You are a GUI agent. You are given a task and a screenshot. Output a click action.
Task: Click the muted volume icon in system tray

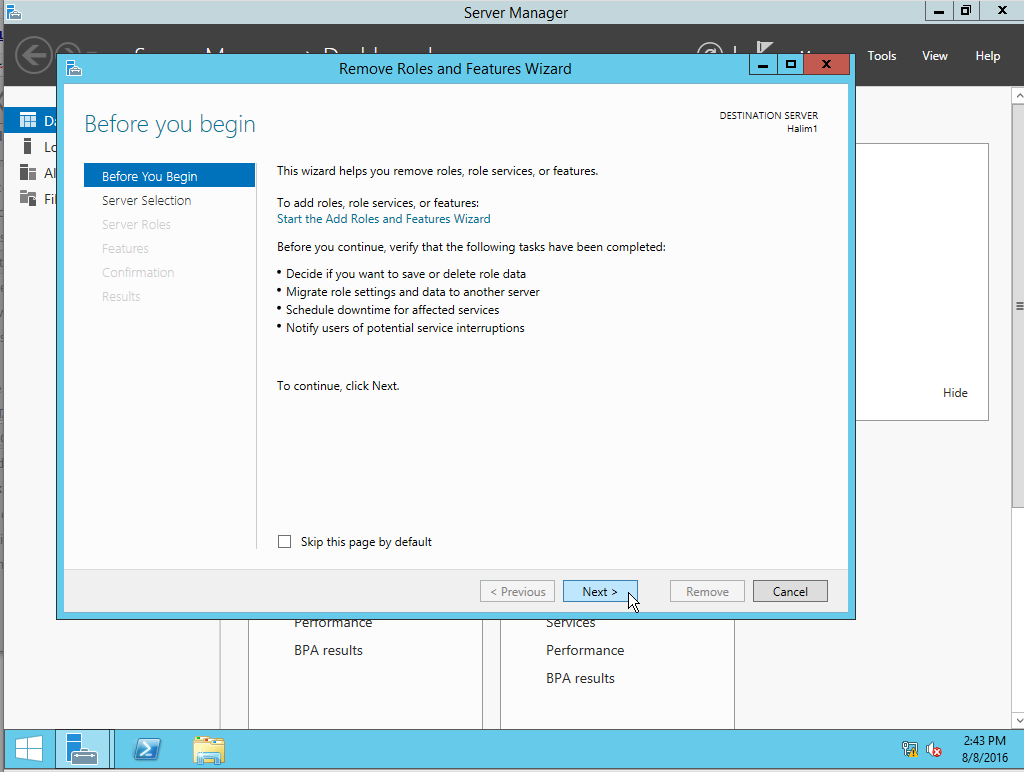[x=933, y=749]
